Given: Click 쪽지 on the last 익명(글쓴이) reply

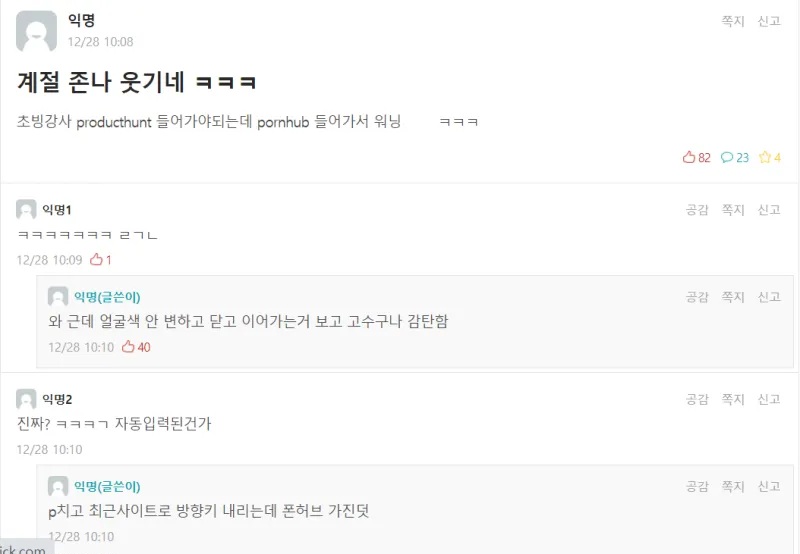Looking at the screenshot, I should [x=733, y=487].
